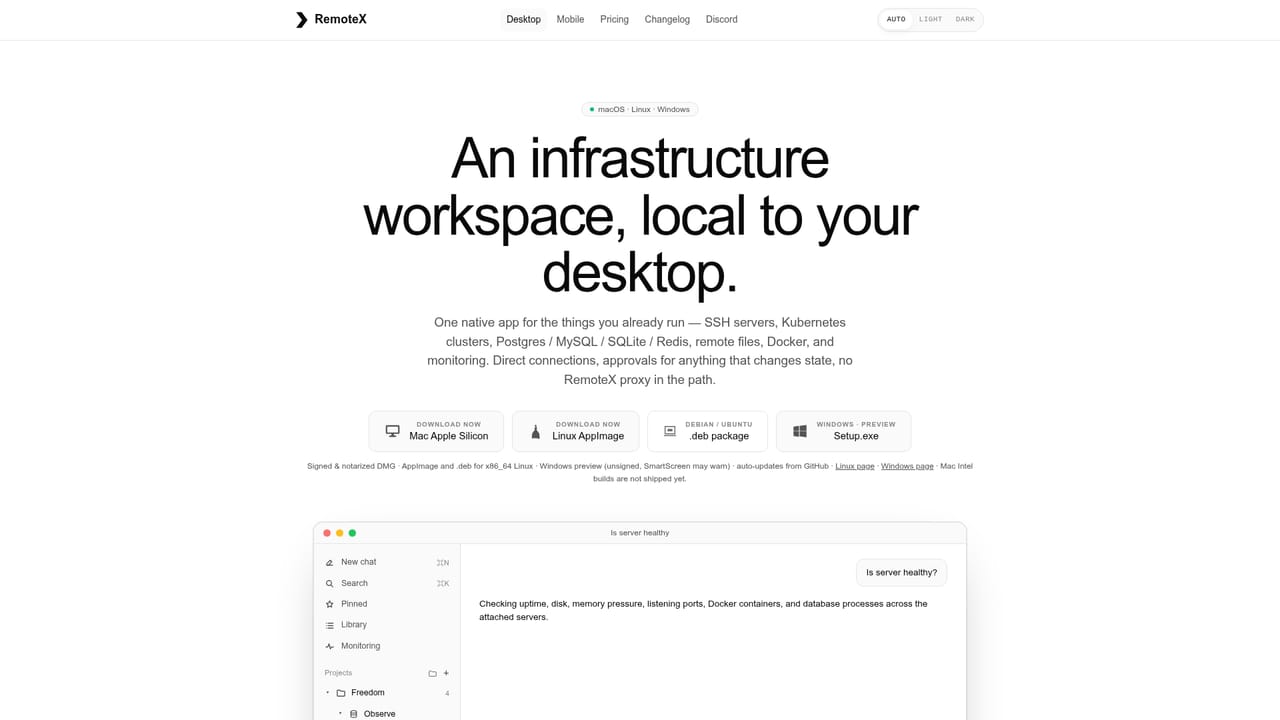Image resolution: width=1280 pixels, height=720 pixels.
Task: Click the 'Projects' section label
Action: tap(338, 673)
